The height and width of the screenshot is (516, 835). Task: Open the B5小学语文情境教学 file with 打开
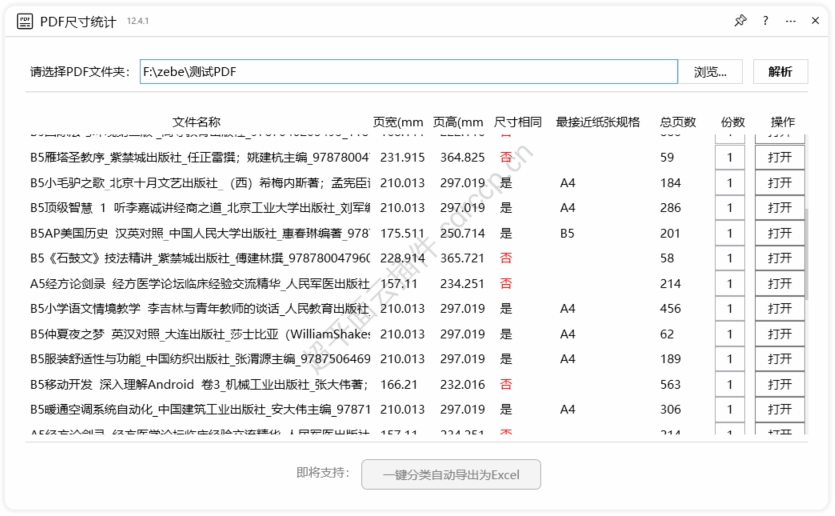click(x=780, y=308)
